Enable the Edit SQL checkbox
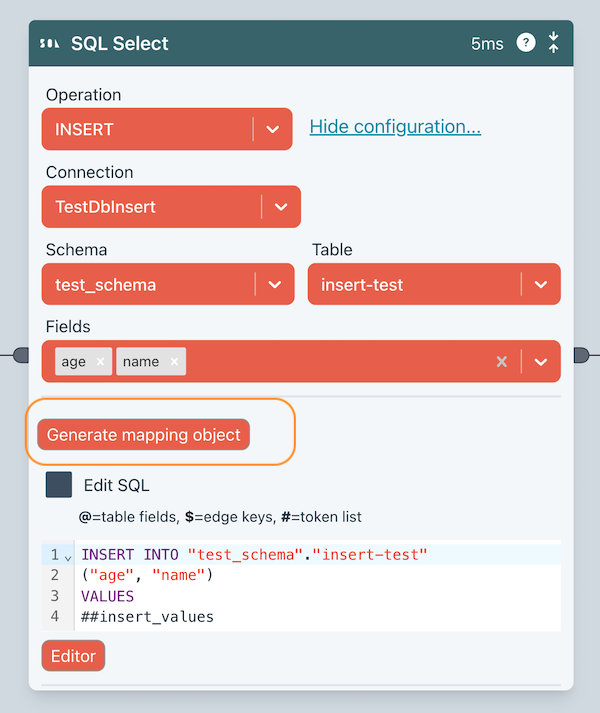The image size is (600, 713). pos(59,485)
